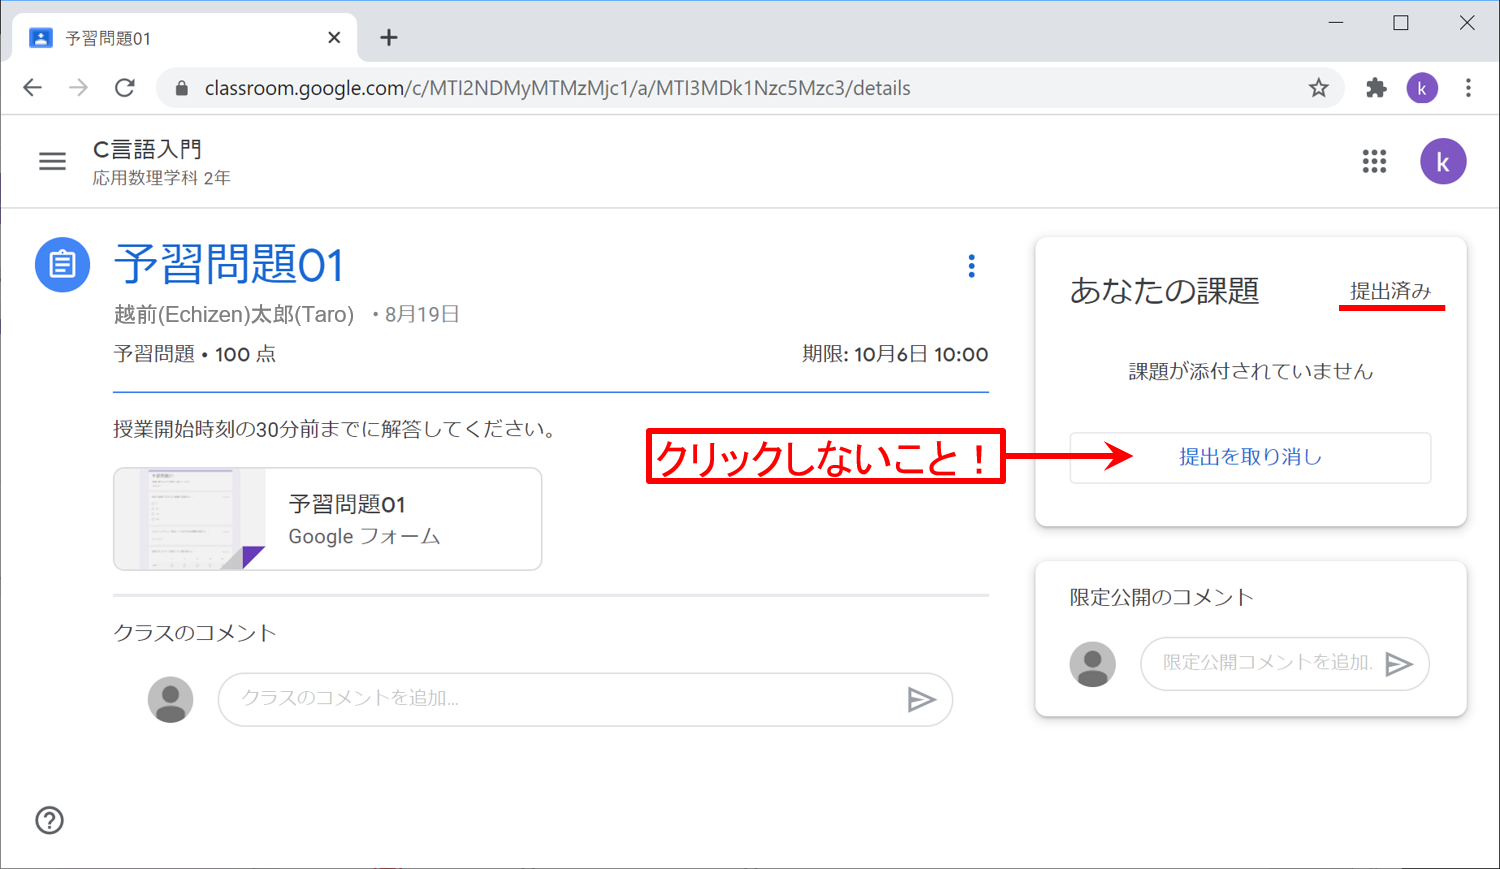This screenshot has height=869, width=1500.
Task: Click the blue assignment clipboard icon
Action: 62,265
